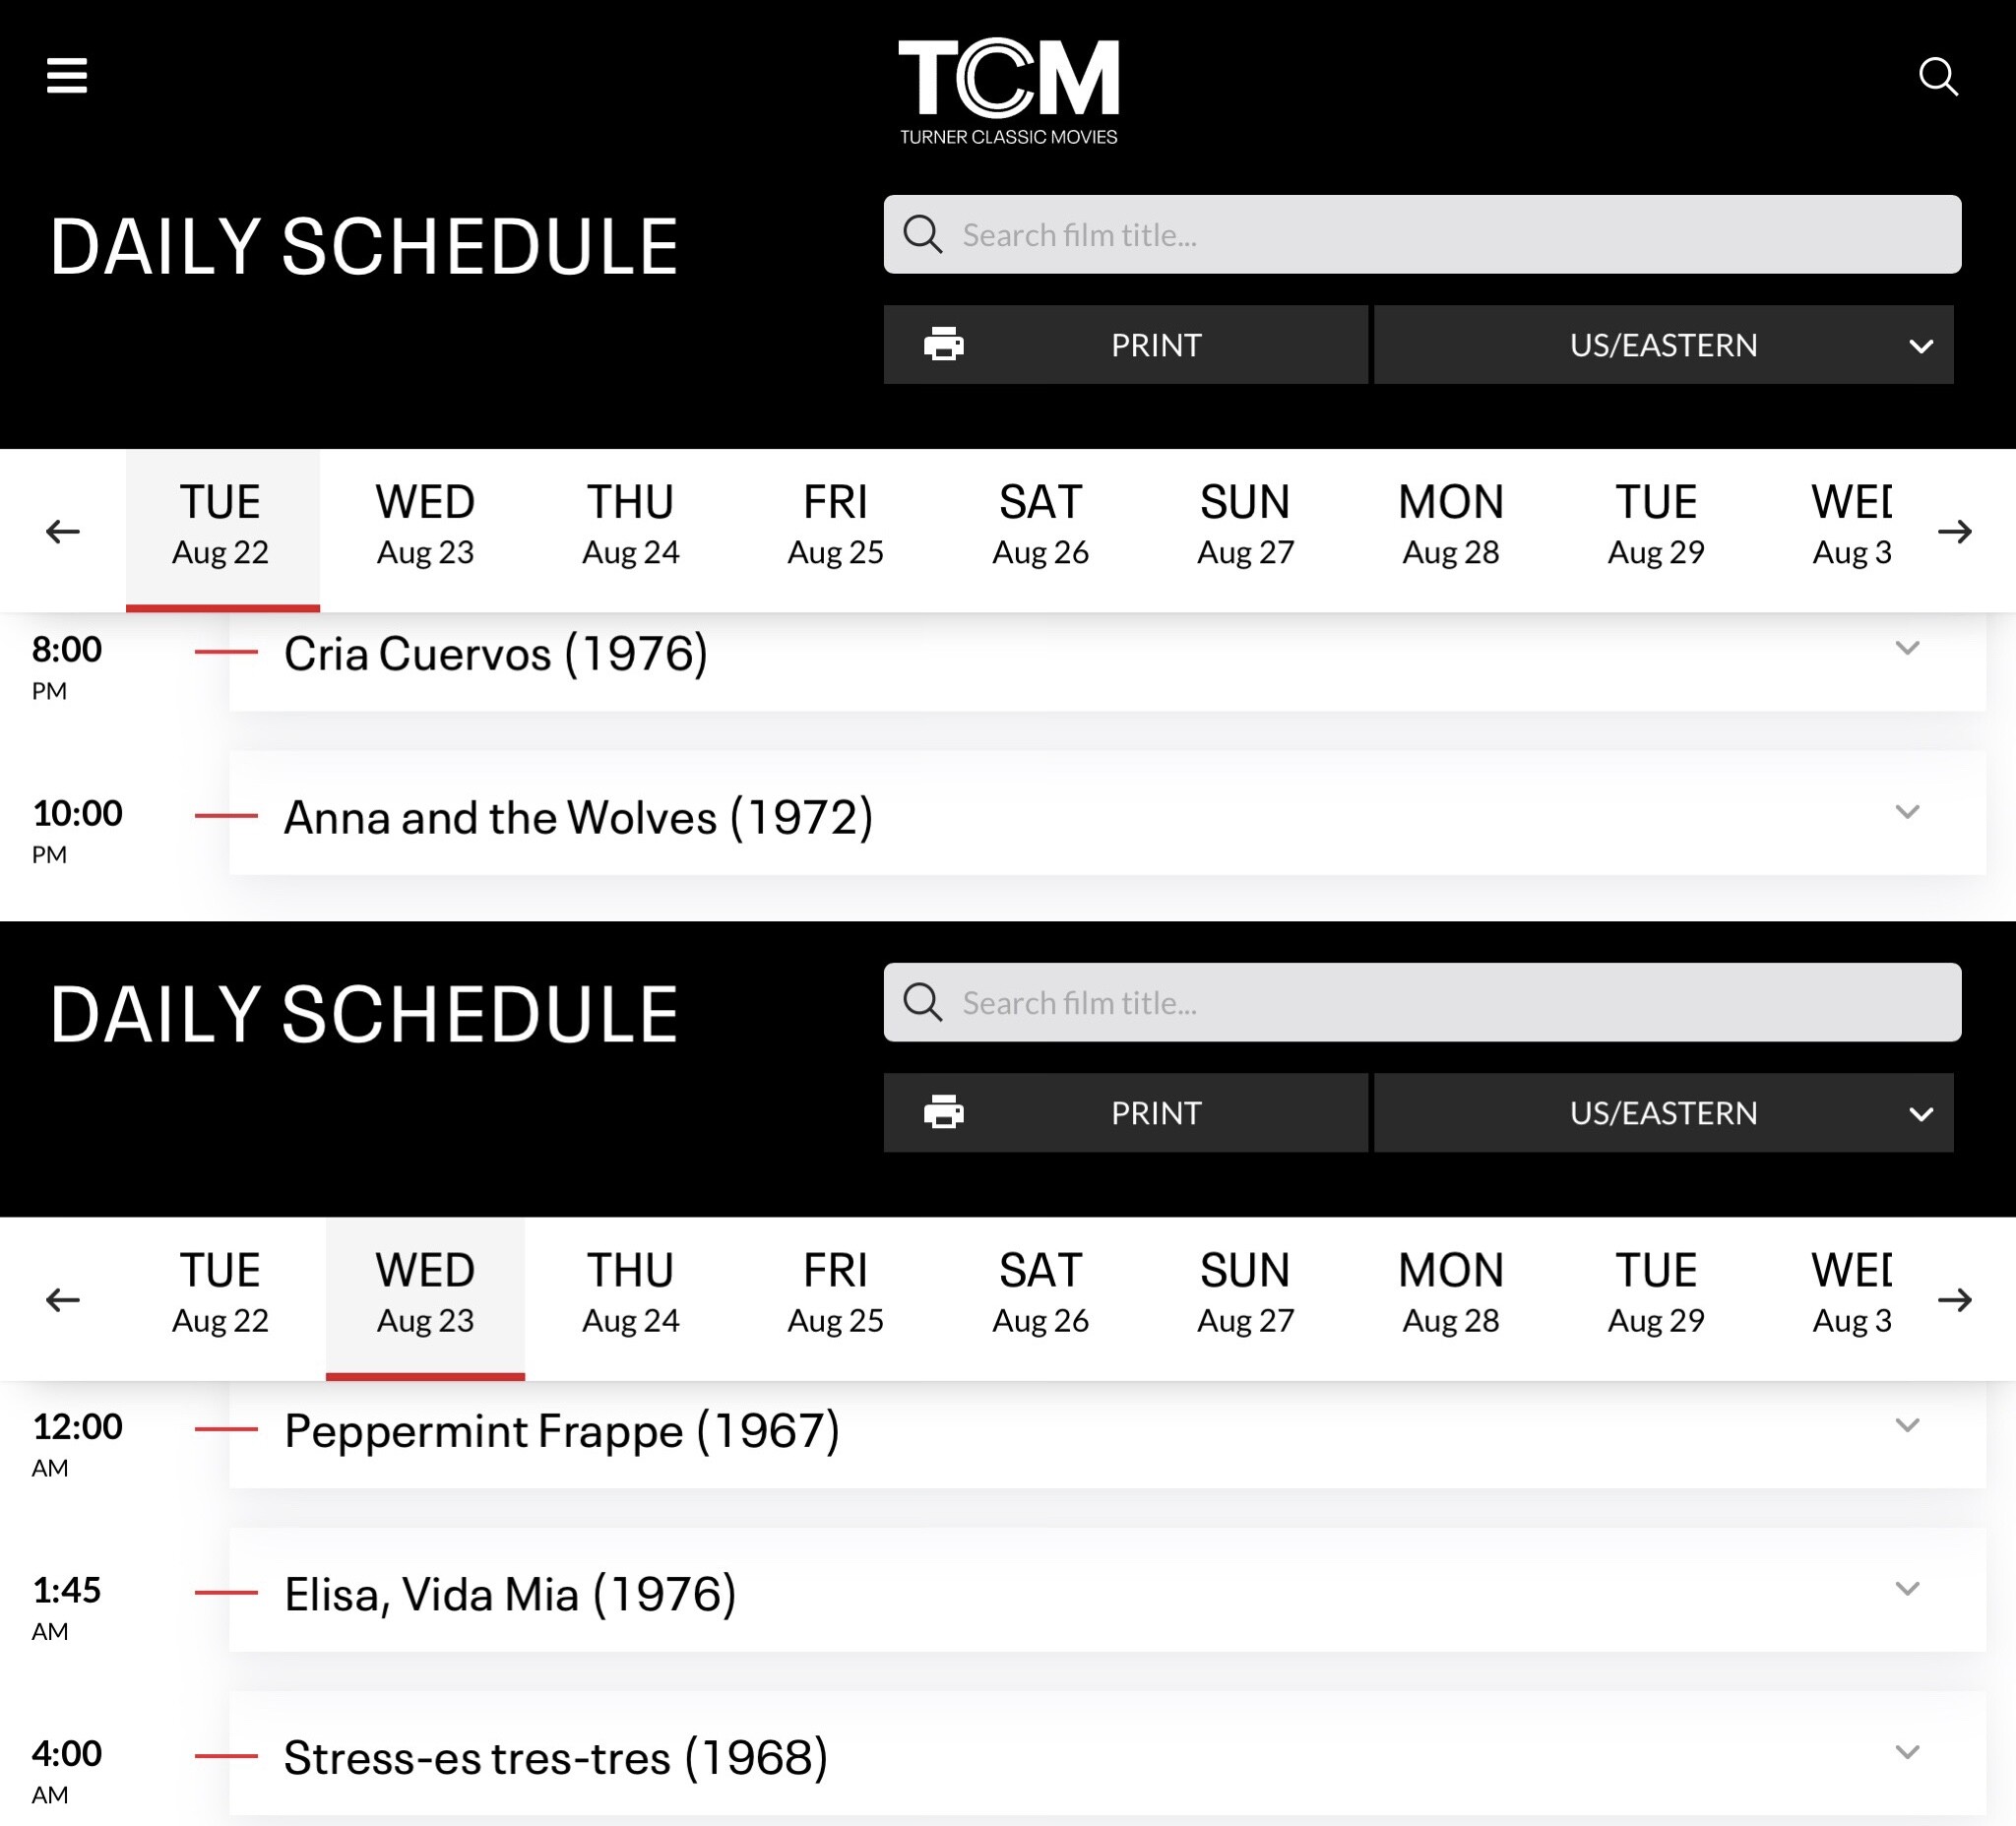2016x1826 pixels.
Task: Click the magnifier icon in the header
Action: [x=1937, y=76]
